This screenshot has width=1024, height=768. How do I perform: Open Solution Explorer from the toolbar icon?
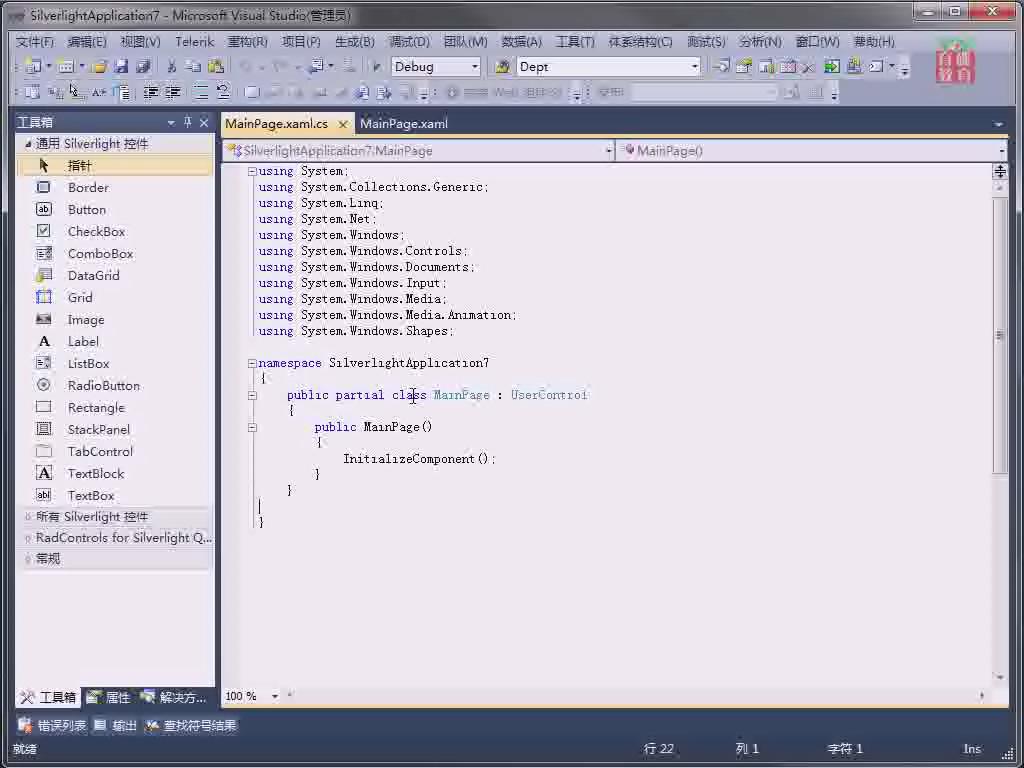coord(722,67)
